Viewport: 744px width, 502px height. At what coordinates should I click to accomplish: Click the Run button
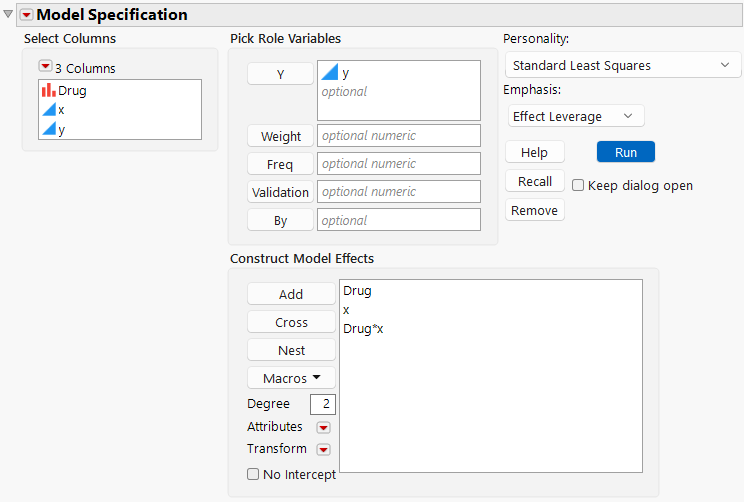pyautogui.click(x=625, y=152)
